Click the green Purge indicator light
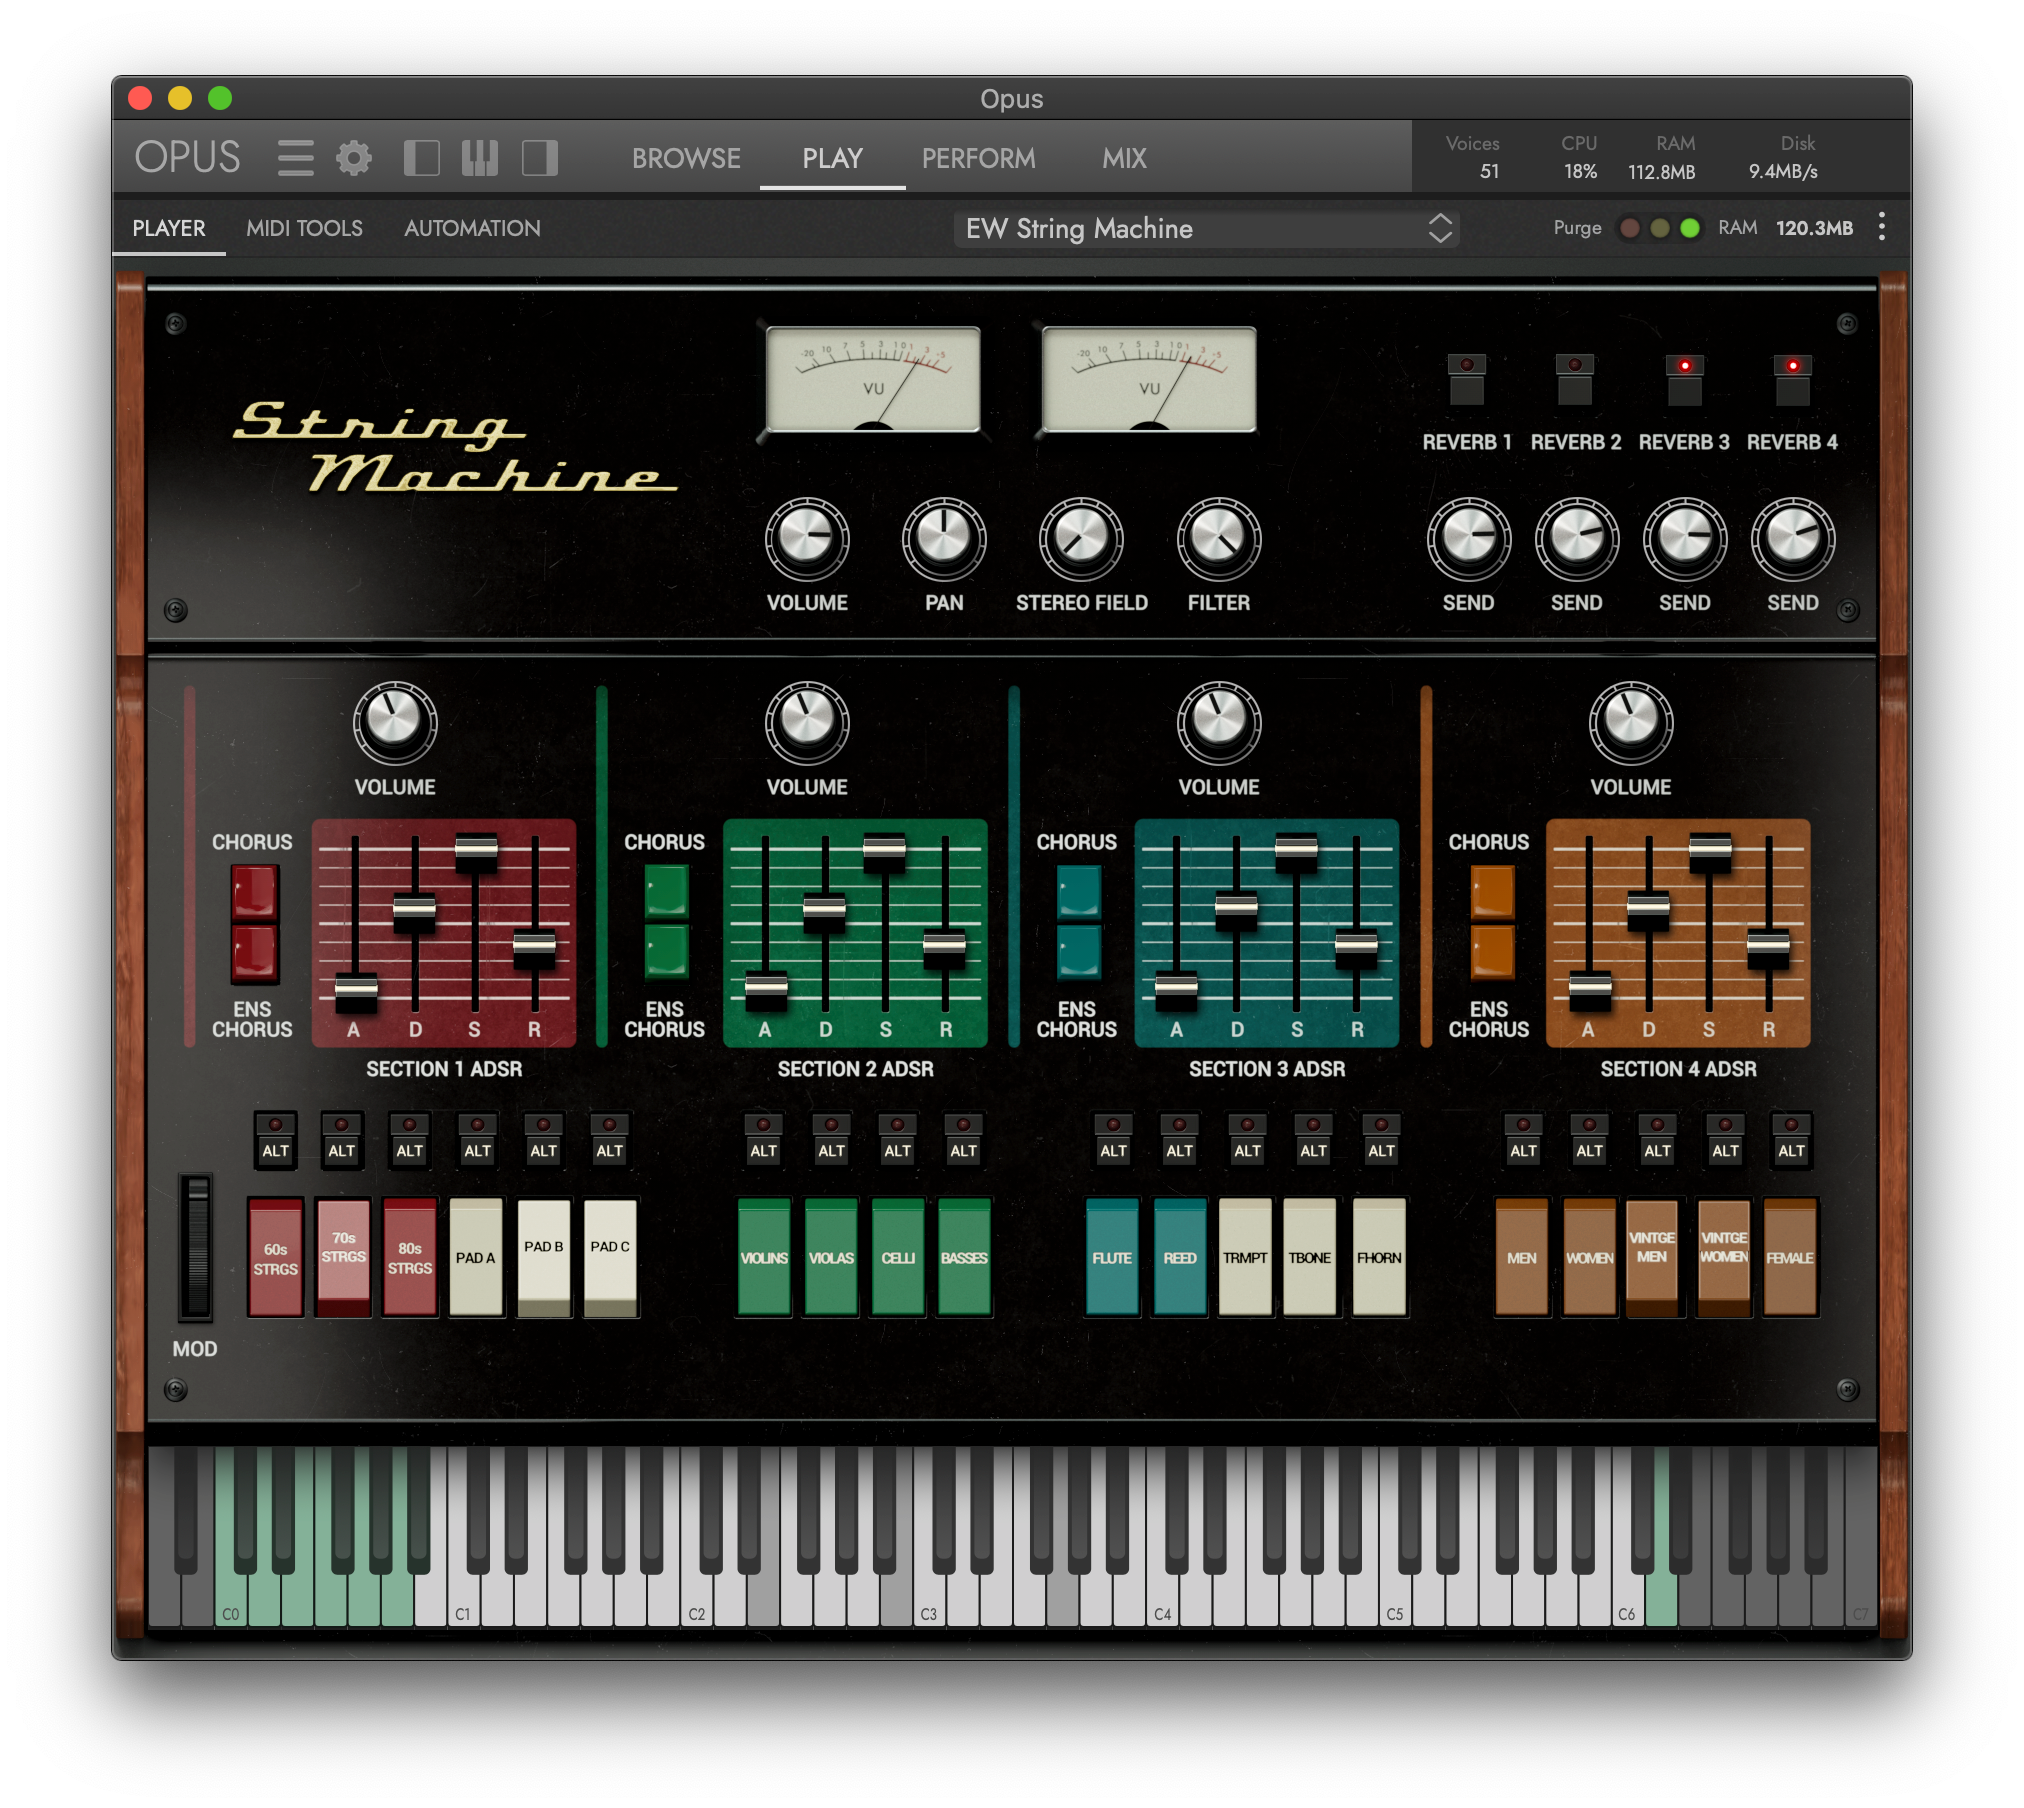 point(1691,228)
